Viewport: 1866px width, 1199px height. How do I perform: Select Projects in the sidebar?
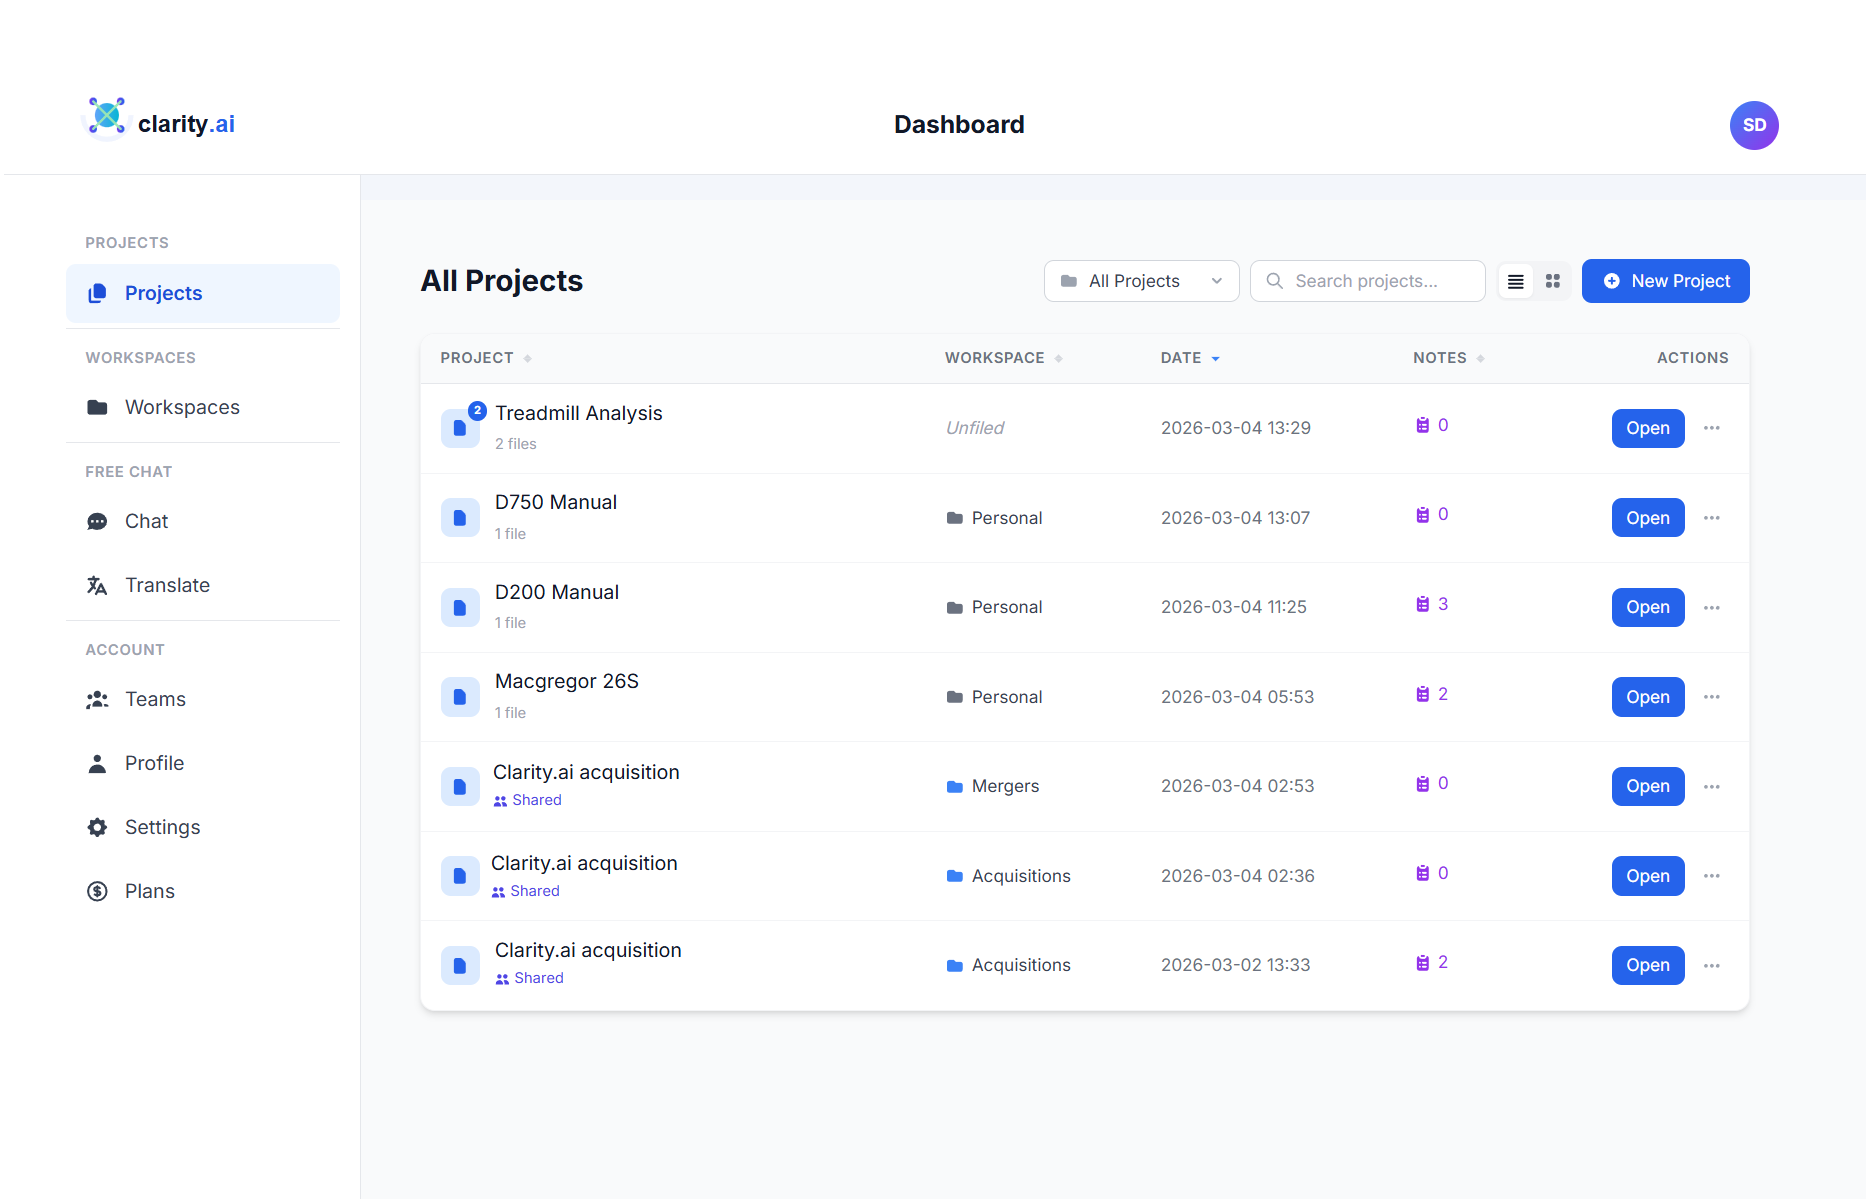tap(163, 293)
